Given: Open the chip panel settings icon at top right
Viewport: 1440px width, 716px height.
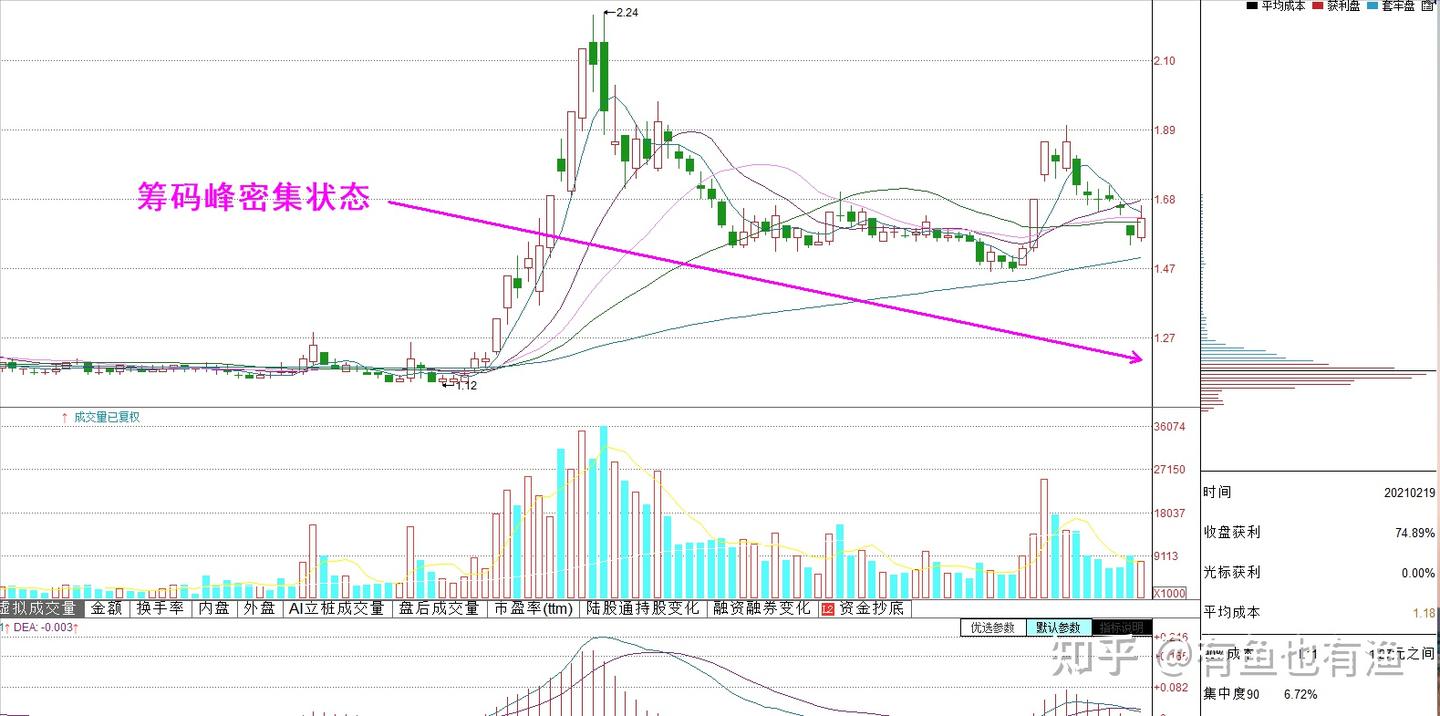Looking at the screenshot, I should pos(1427,6).
